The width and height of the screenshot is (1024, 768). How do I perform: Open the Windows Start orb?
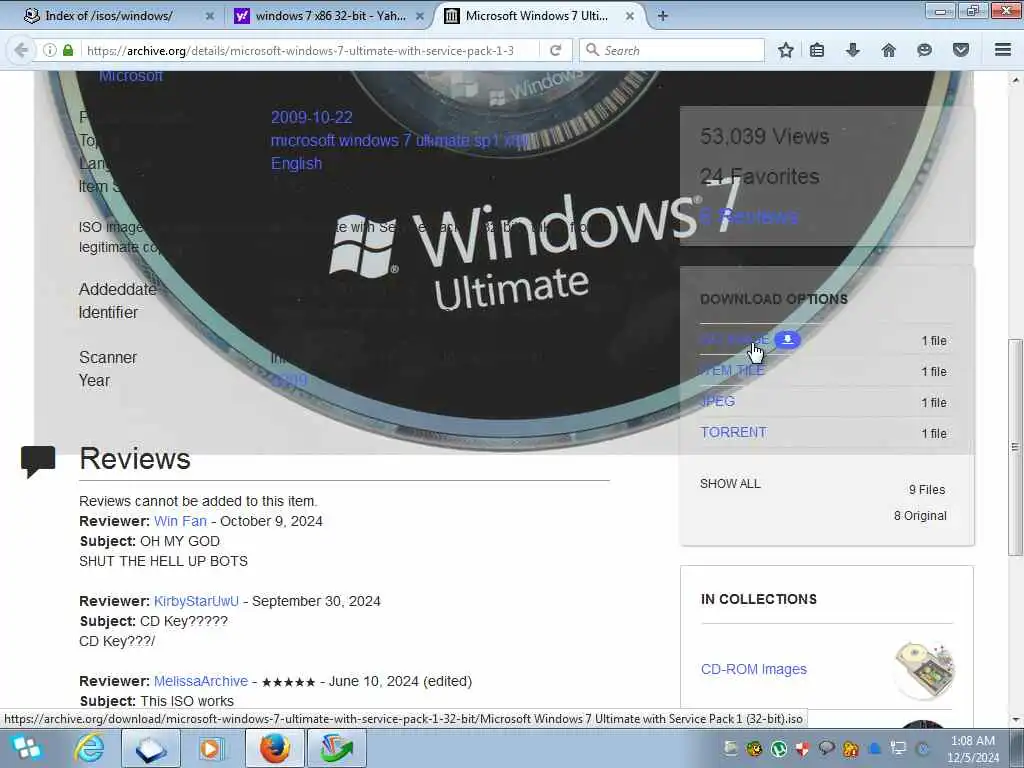pyautogui.click(x=27, y=748)
